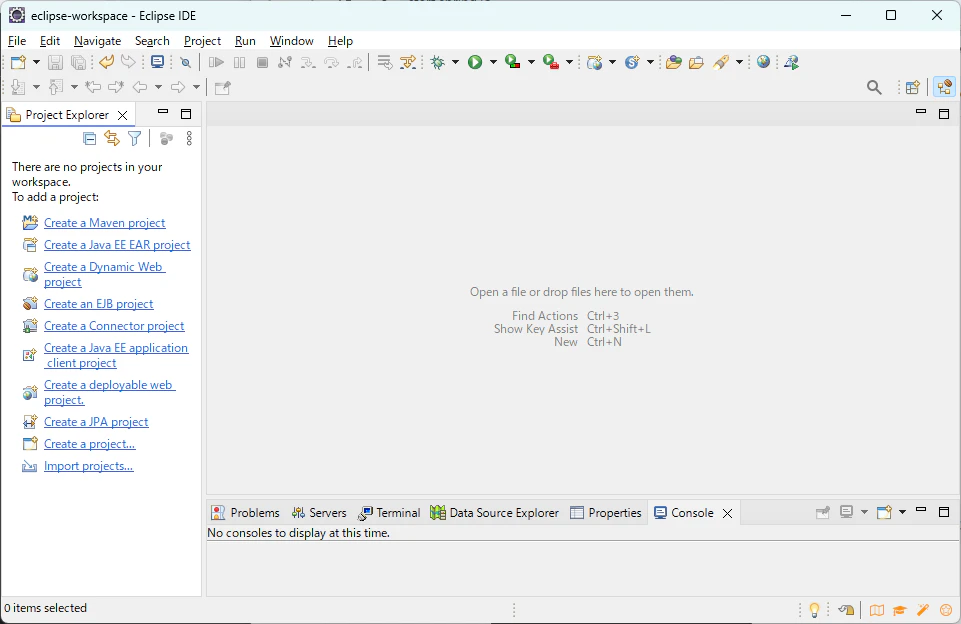Screen dimensions: 961x624
Task: Toggle Skip All Breakpoints
Action: tap(186, 62)
